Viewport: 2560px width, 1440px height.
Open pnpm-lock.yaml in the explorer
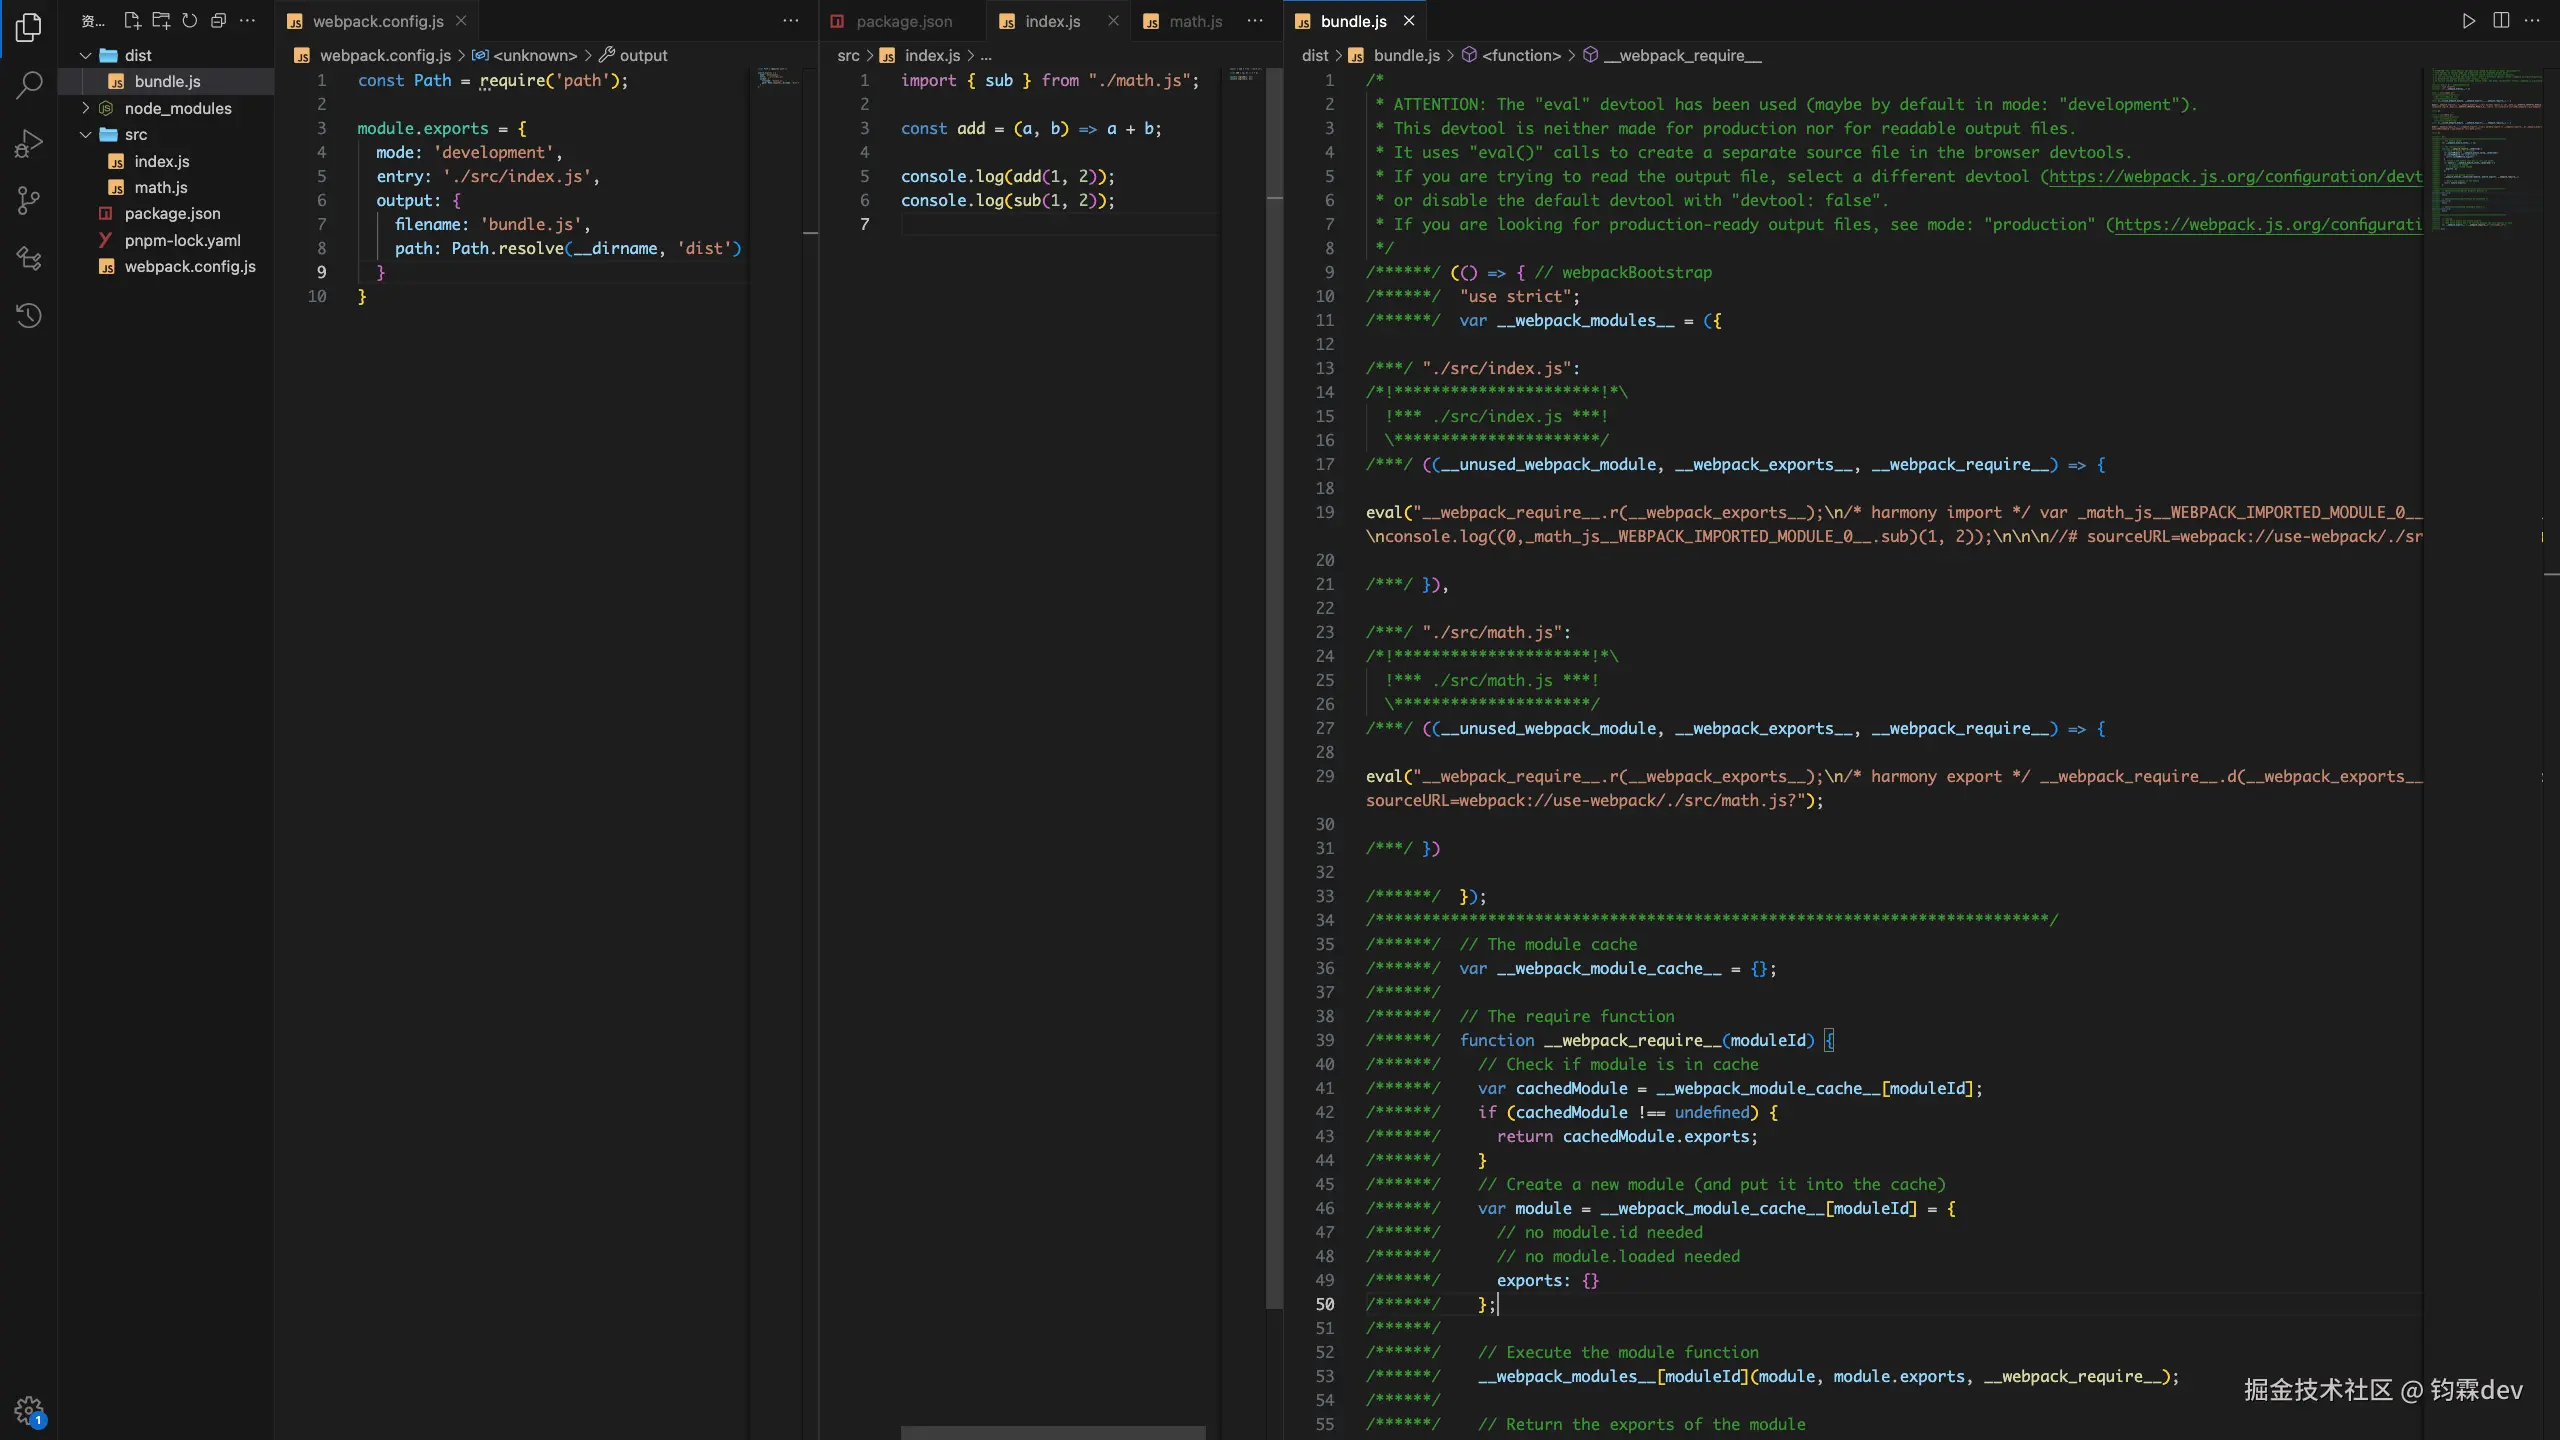pos(182,240)
